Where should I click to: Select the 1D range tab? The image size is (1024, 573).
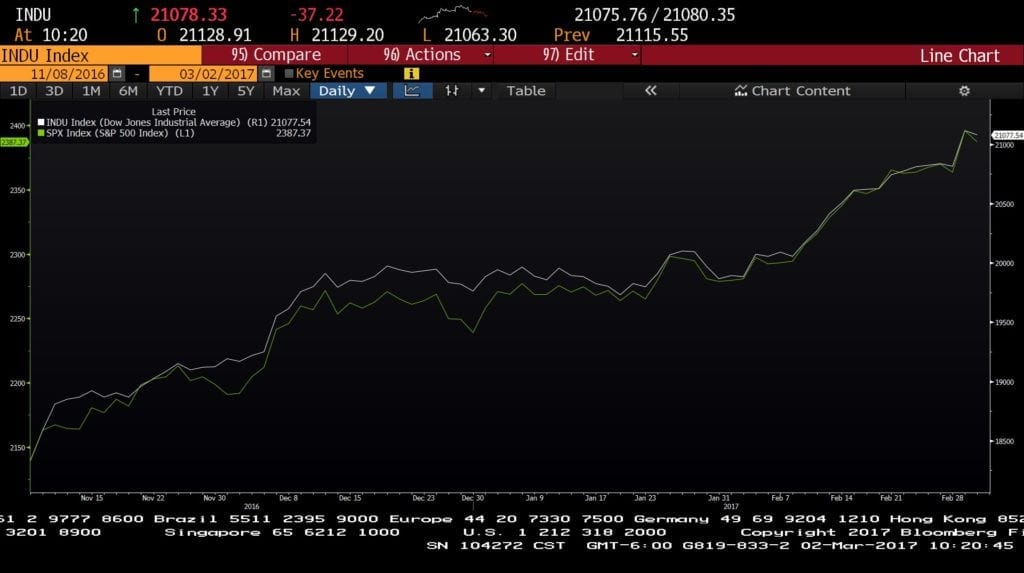[x=18, y=91]
